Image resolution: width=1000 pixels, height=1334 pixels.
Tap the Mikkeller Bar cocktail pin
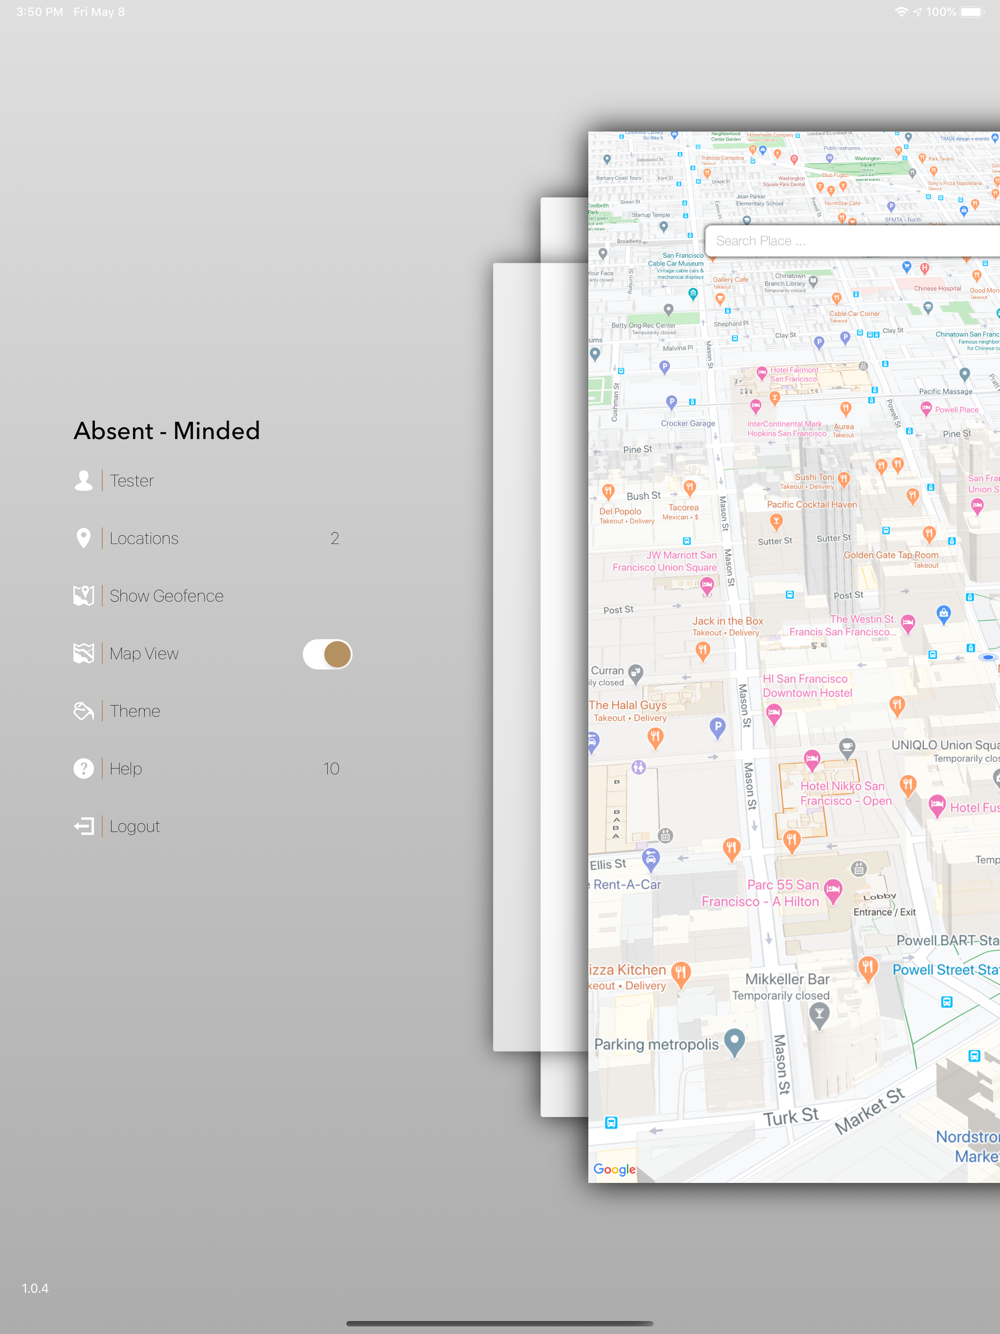[x=820, y=1016]
